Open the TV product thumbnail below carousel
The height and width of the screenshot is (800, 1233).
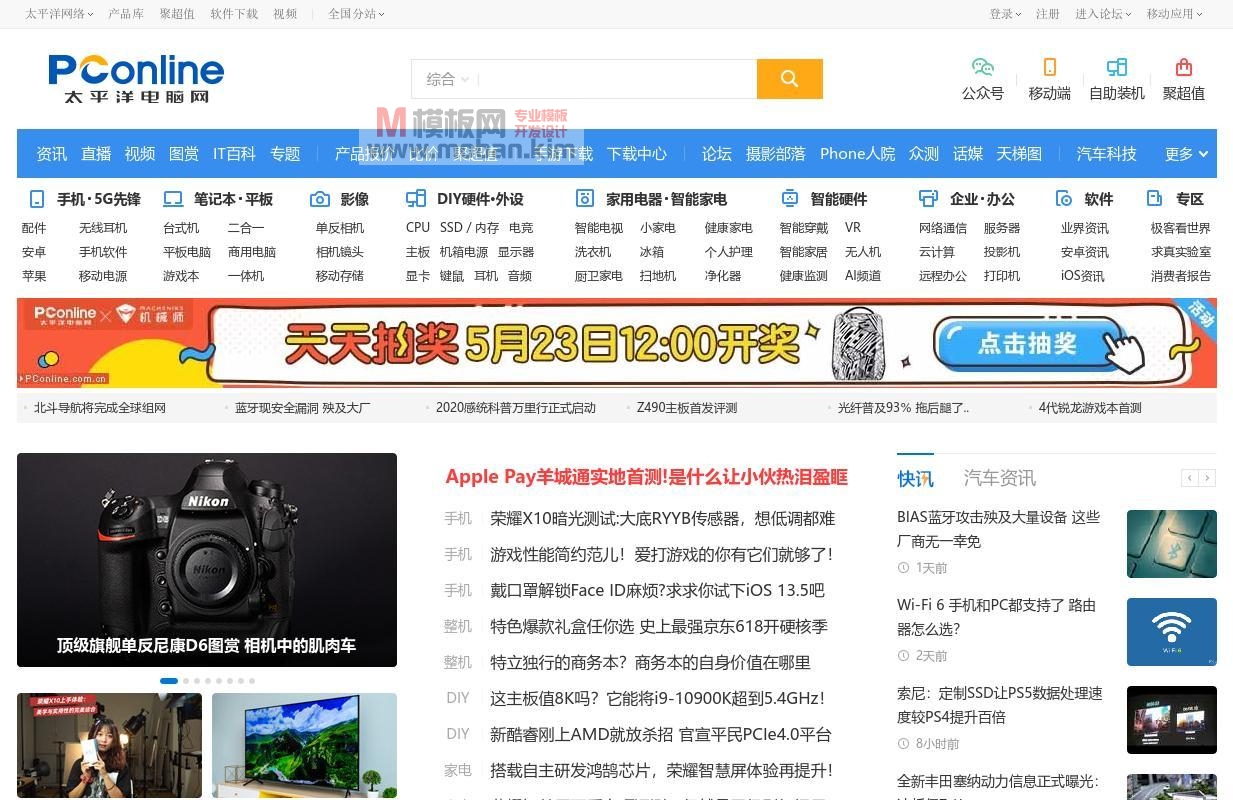(x=304, y=745)
